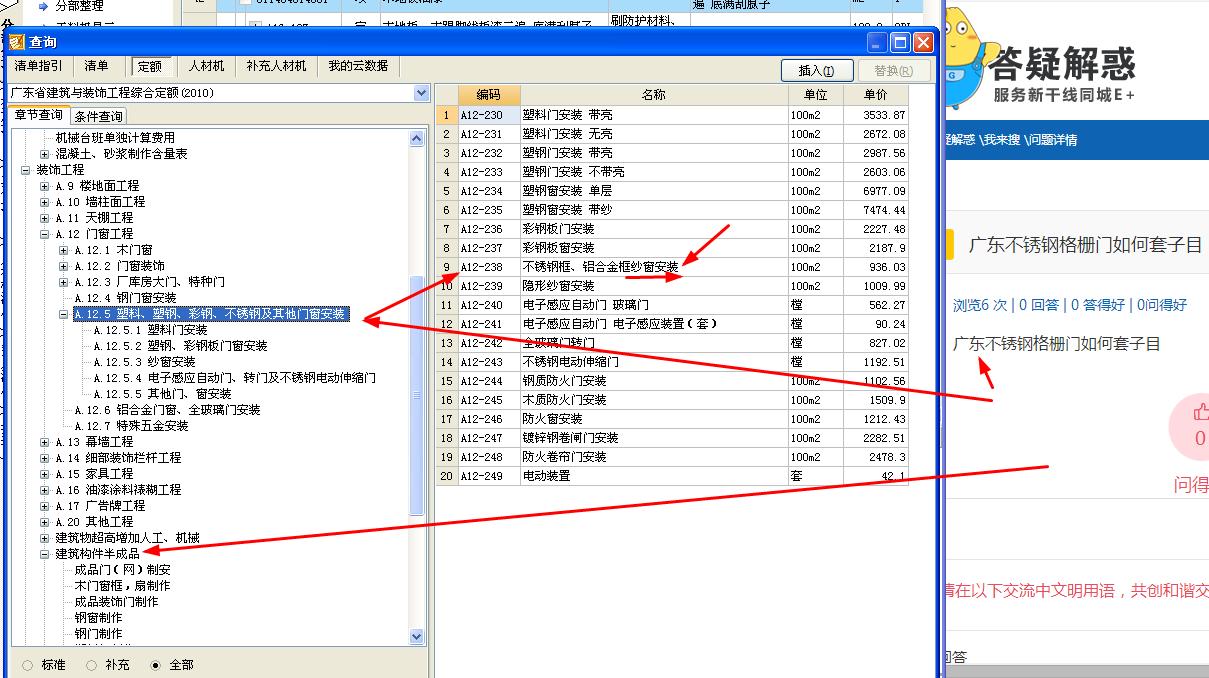Maximize the 查询 dialog window

900,42
